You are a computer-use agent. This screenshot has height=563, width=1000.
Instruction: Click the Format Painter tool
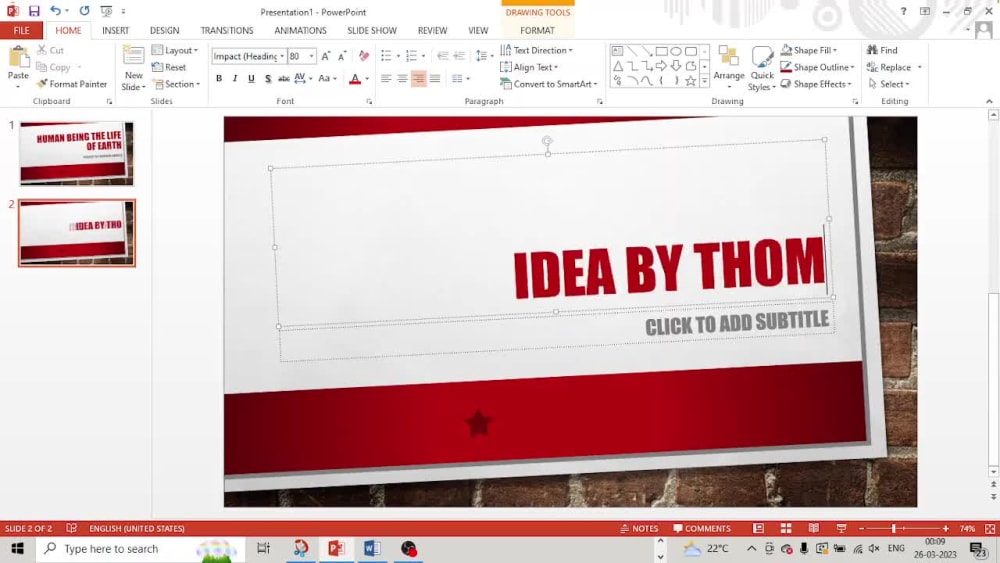(x=72, y=84)
